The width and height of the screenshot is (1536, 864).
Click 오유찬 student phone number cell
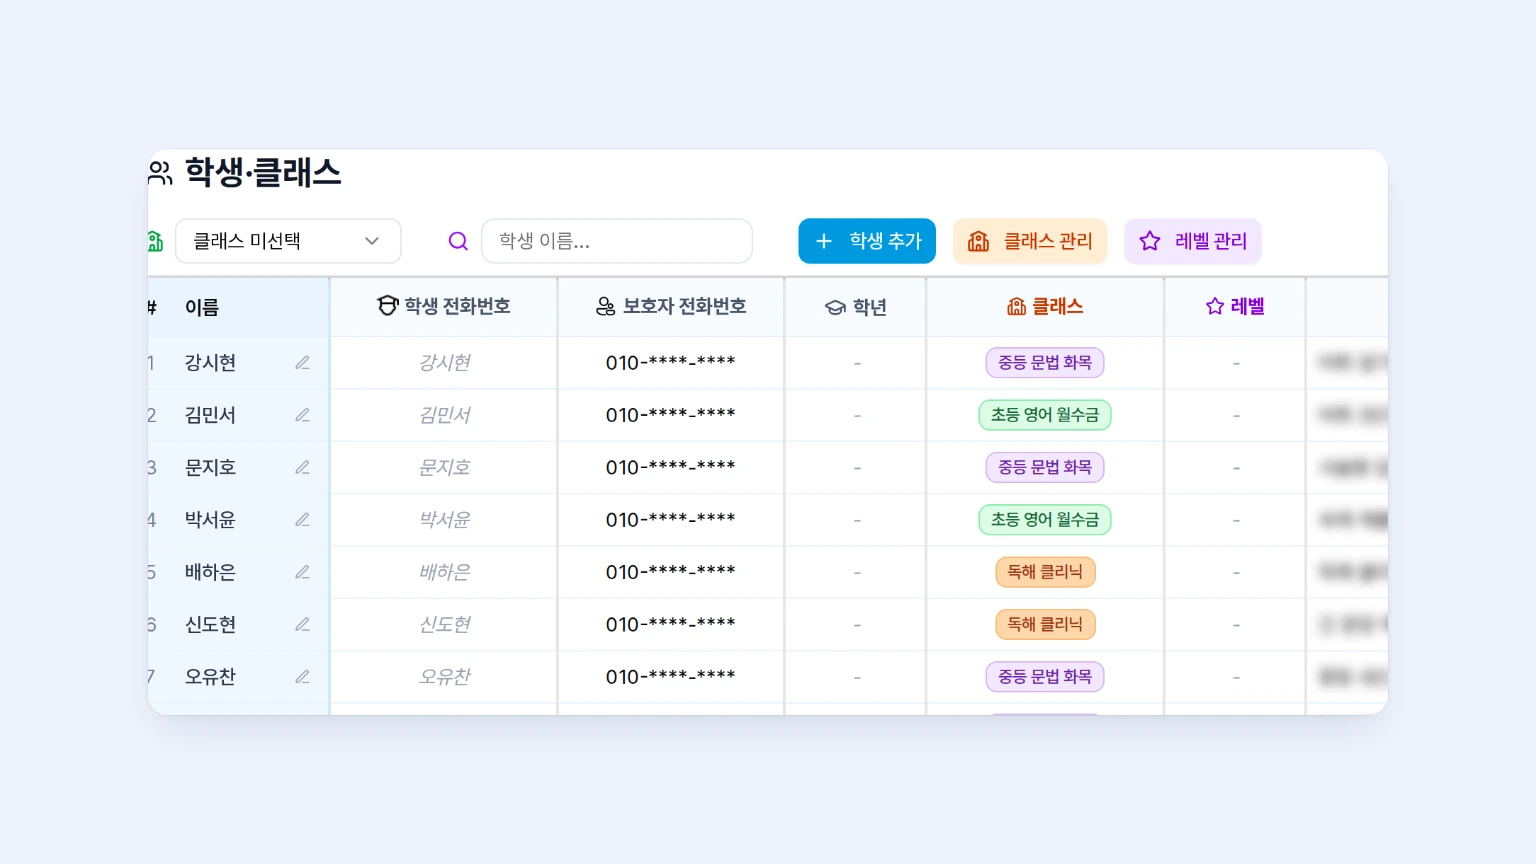[x=444, y=677]
